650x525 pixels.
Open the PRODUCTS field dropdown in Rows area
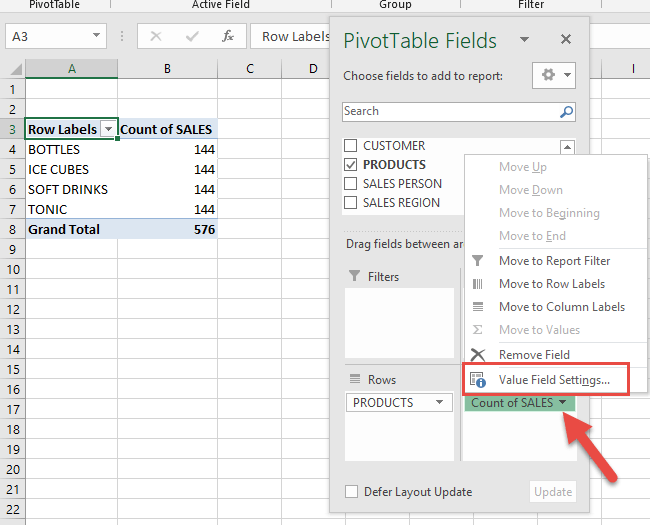pos(439,402)
